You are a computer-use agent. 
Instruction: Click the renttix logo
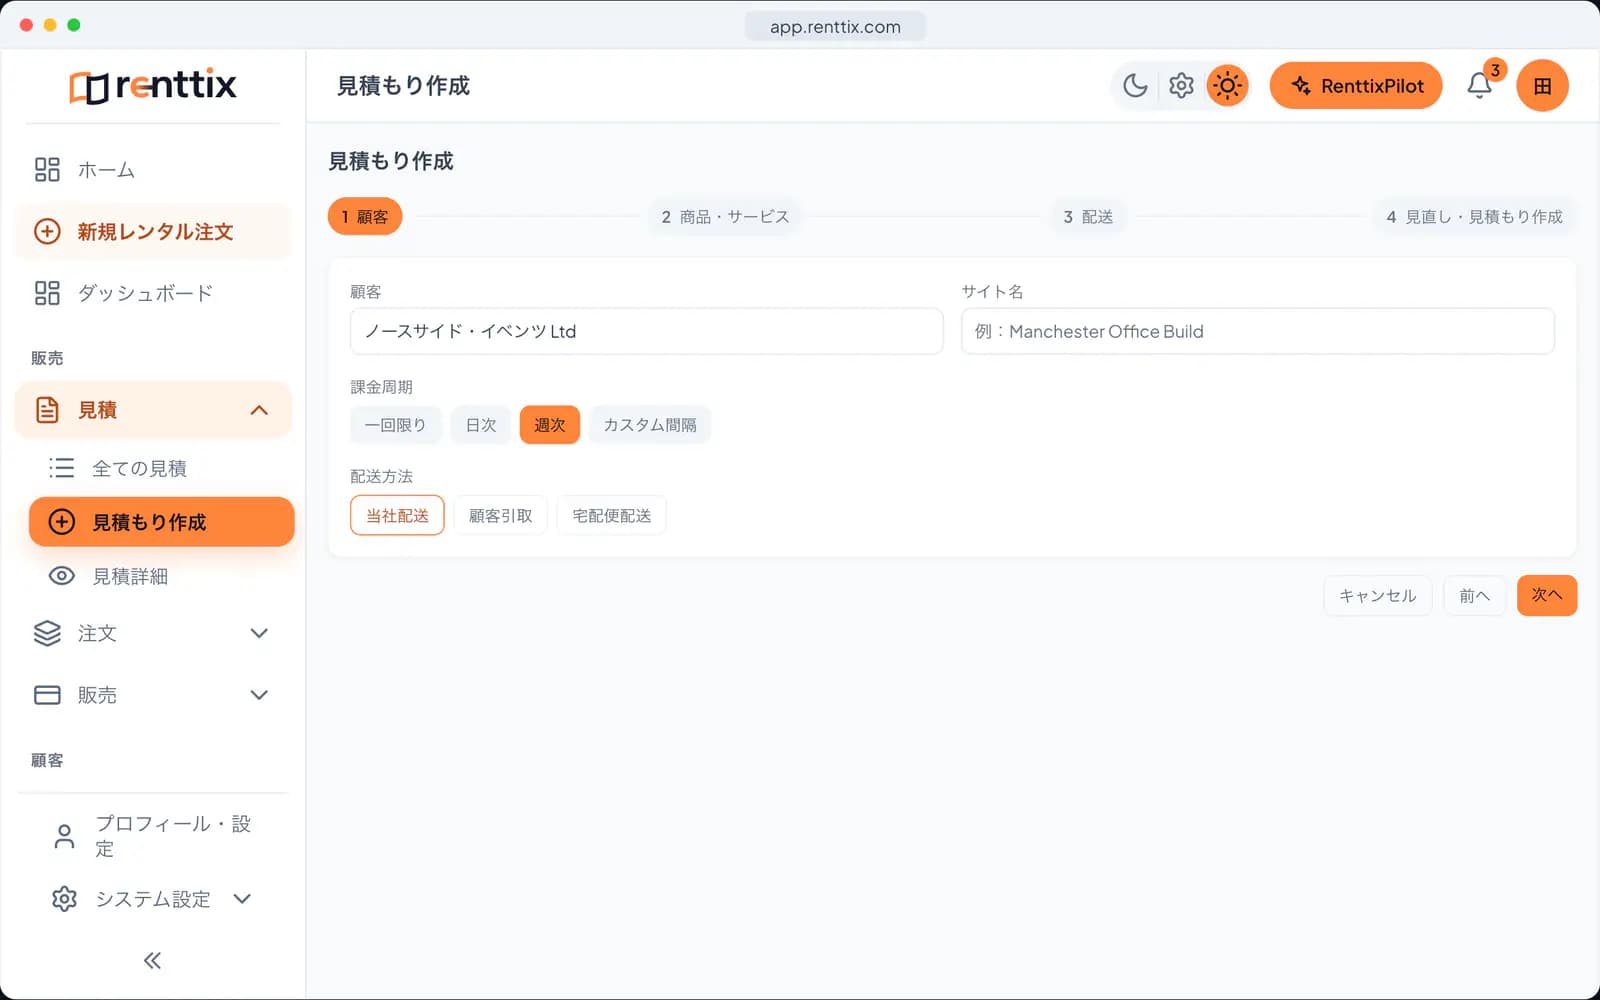[153, 86]
